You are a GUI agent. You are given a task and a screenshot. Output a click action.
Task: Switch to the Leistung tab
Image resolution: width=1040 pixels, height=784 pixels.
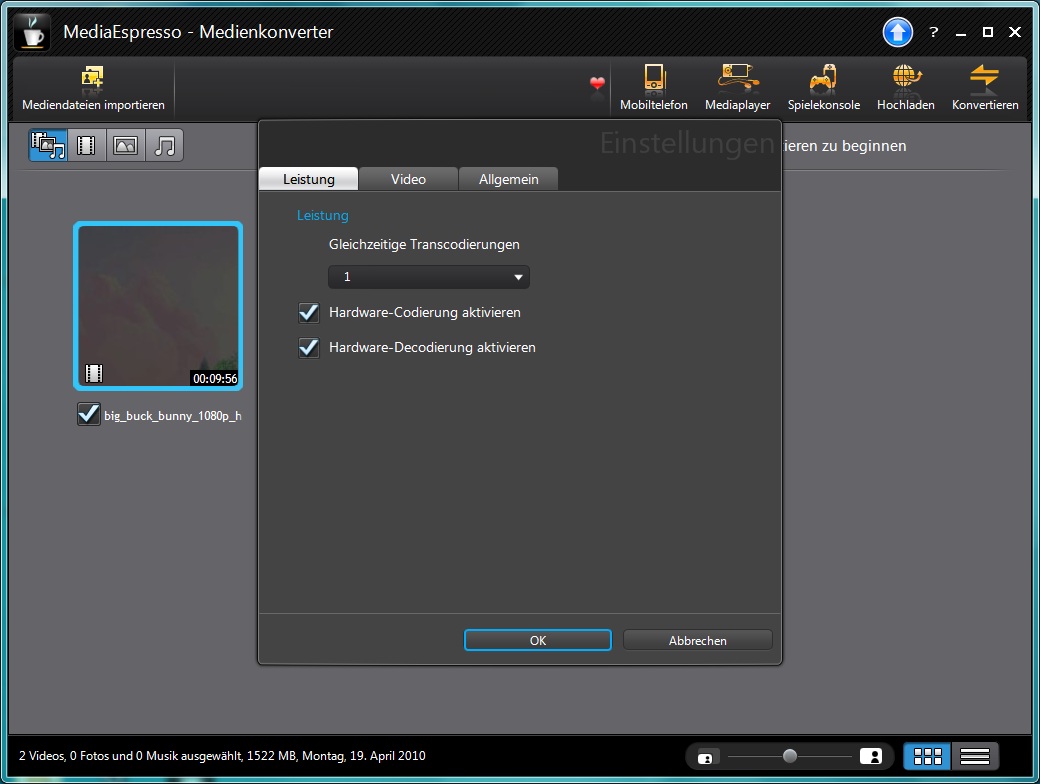coord(308,179)
